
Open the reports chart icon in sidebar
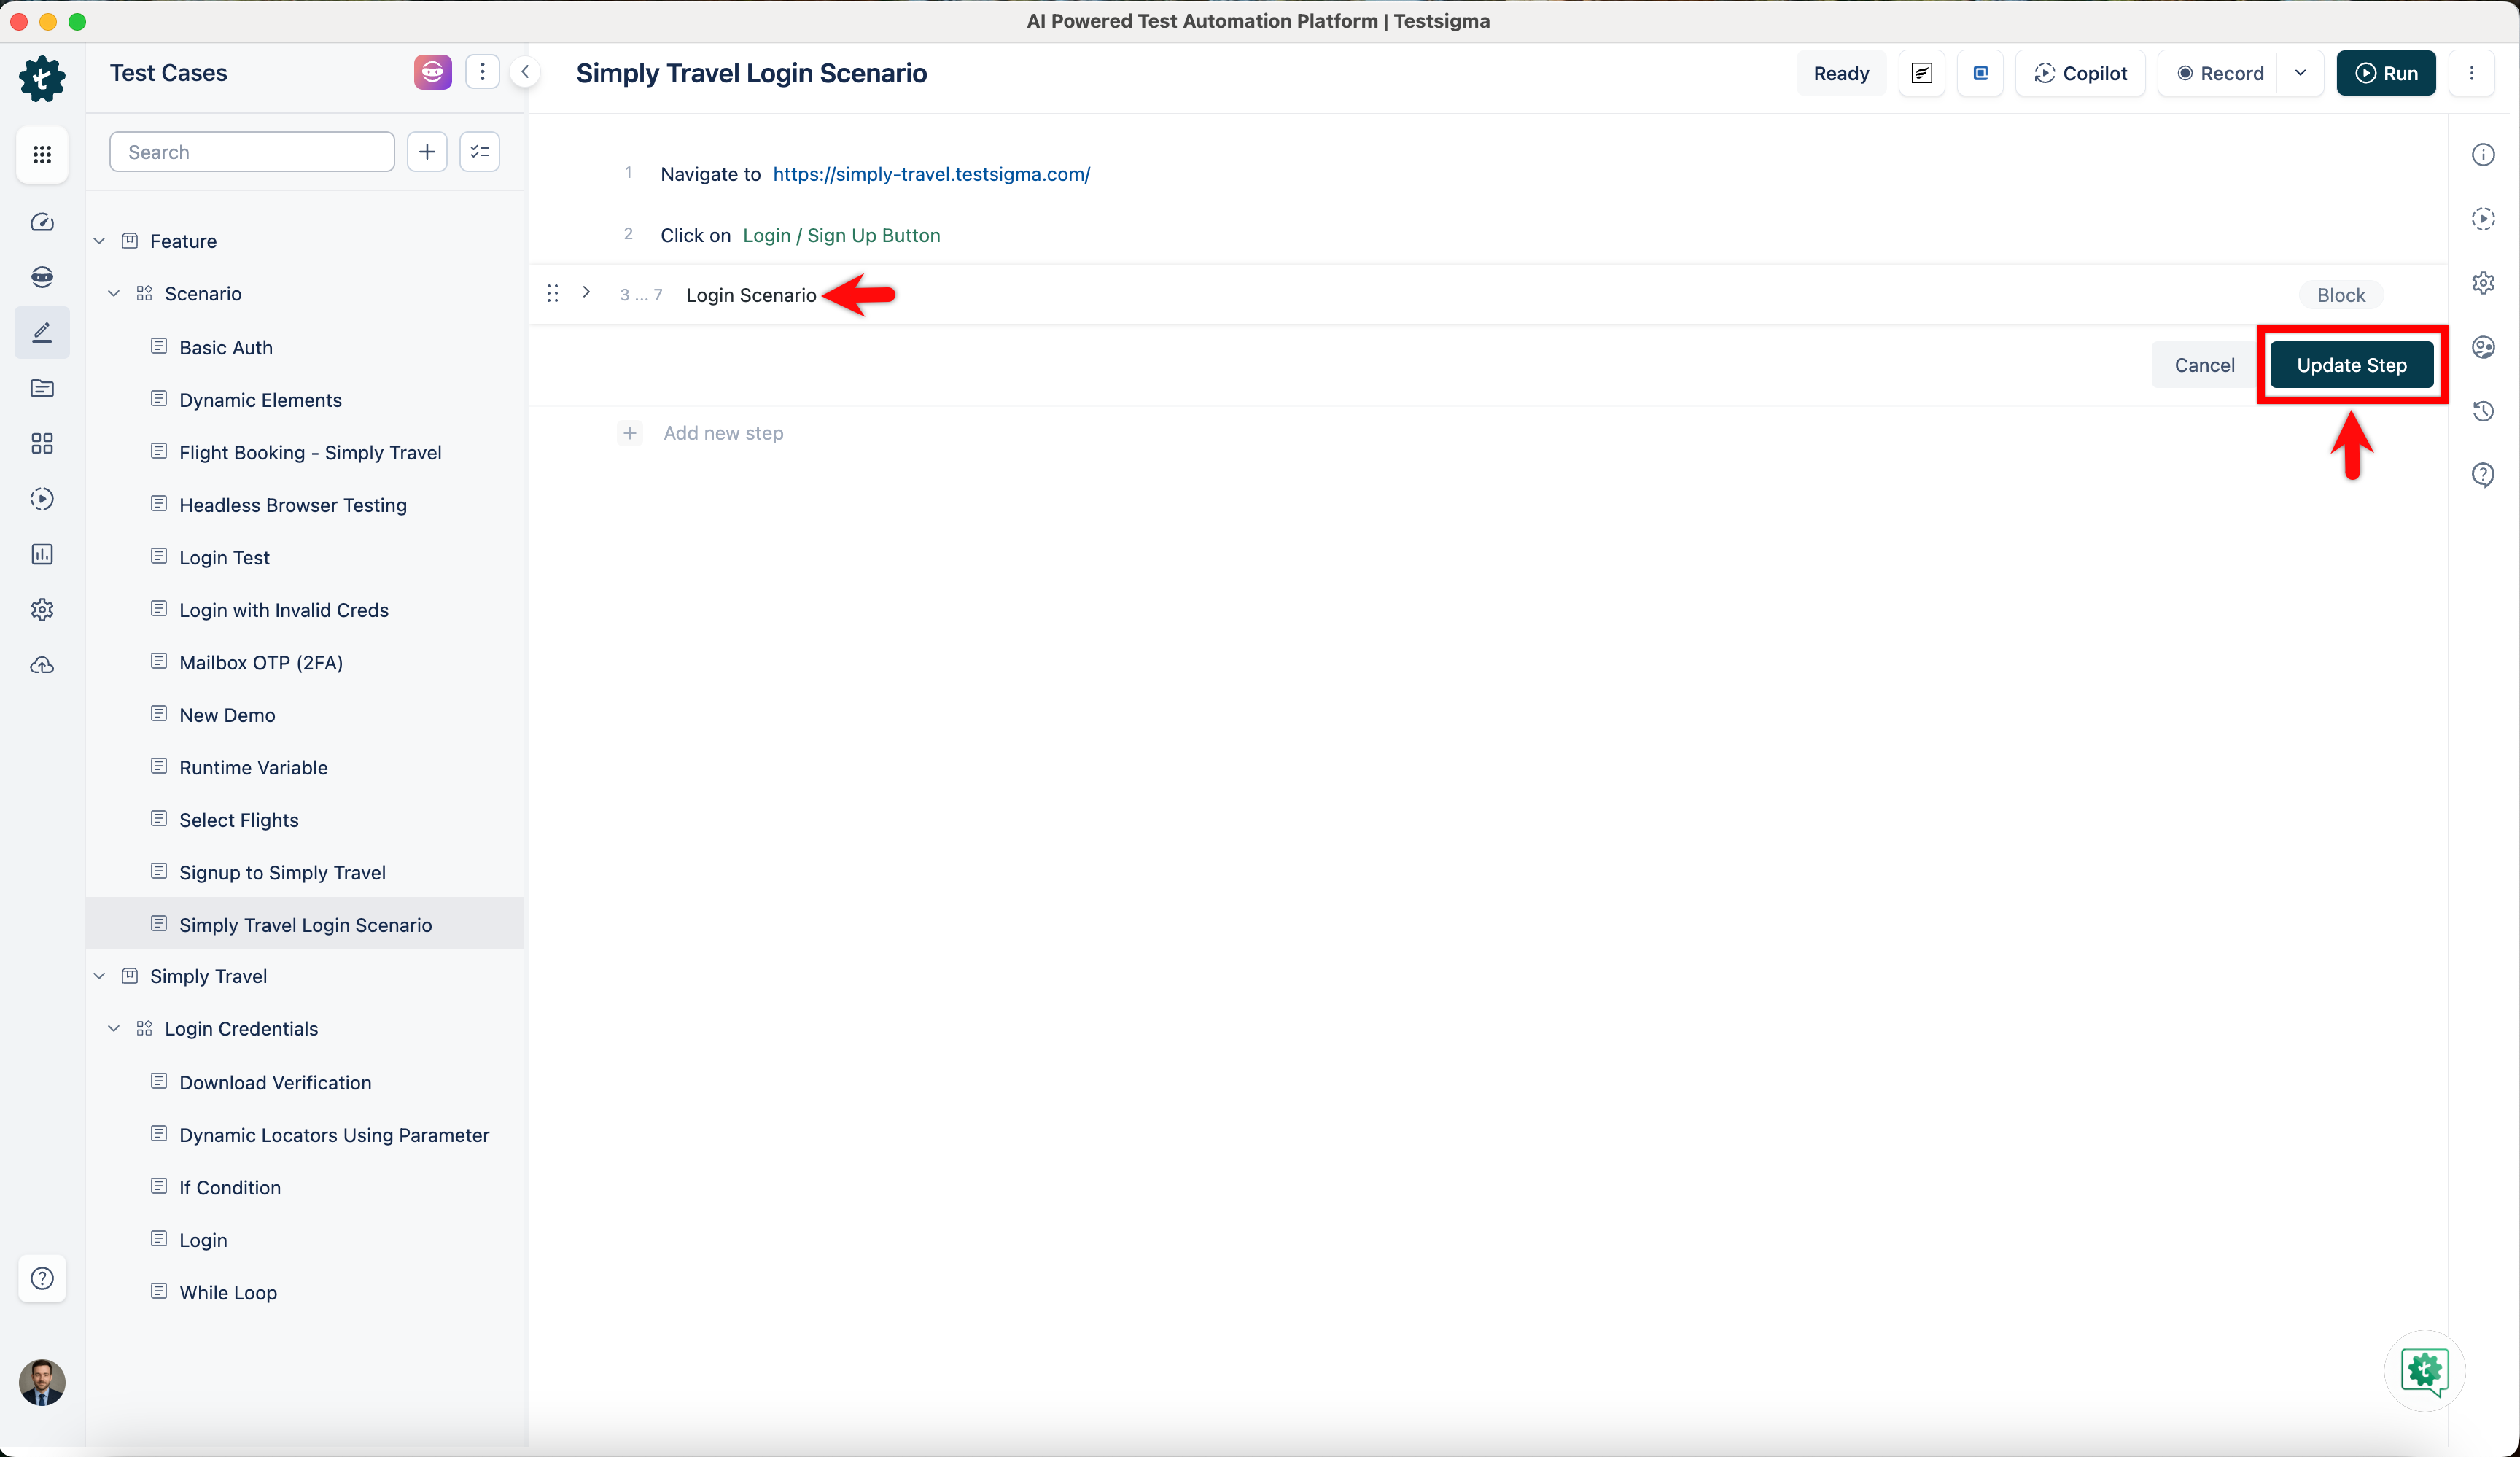42,554
